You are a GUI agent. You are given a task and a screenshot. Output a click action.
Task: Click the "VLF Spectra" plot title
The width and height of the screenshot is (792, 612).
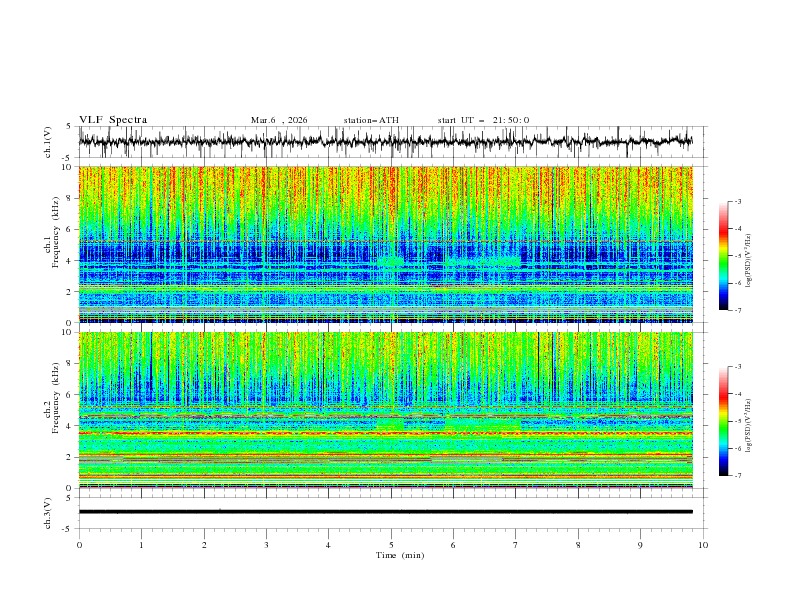(x=113, y=120)
